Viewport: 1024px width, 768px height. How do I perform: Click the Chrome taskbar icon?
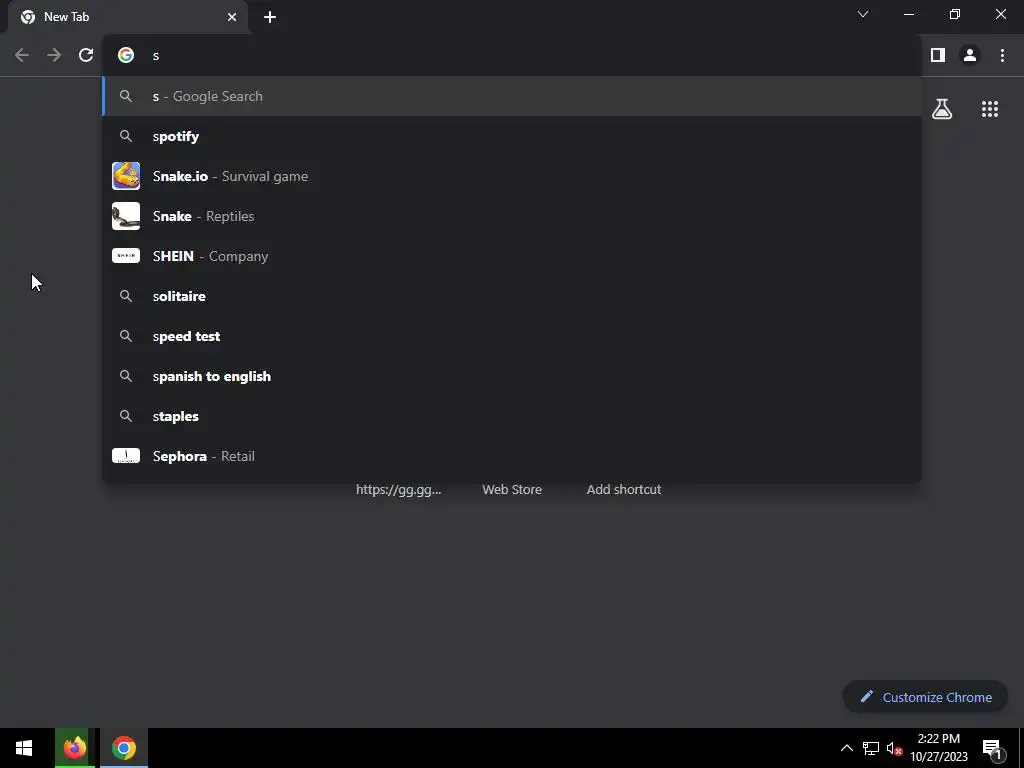(123, 748)
